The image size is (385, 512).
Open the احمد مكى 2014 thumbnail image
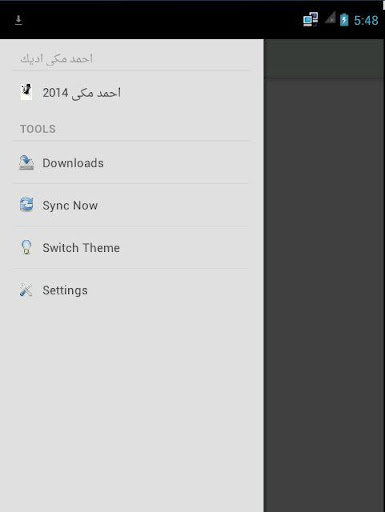pyautogui.click(x=27, y=92)
